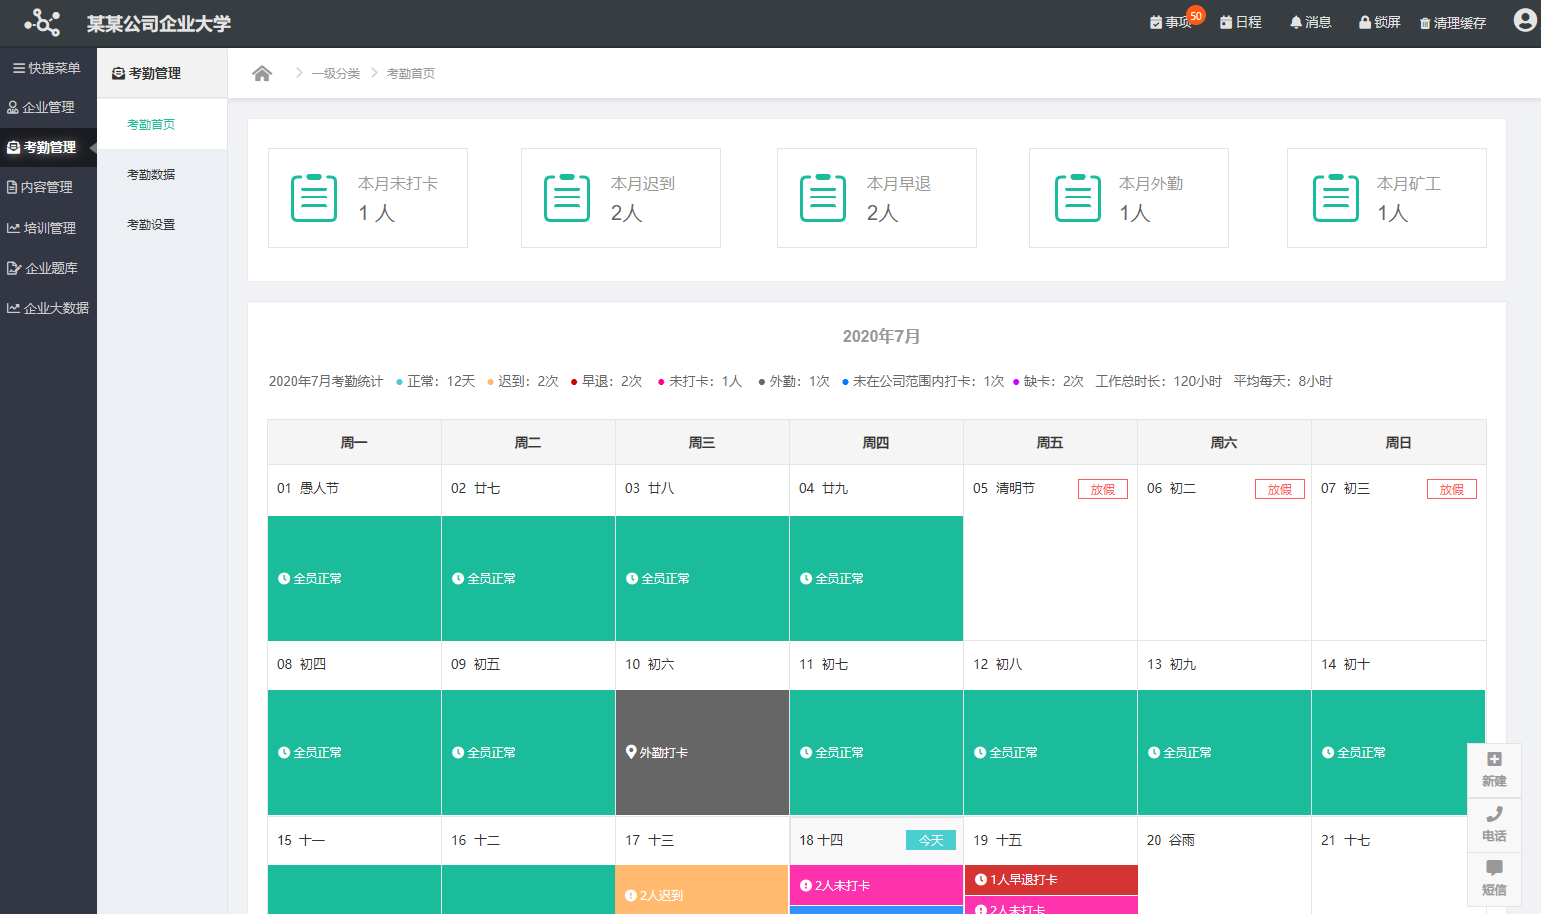This screenshot has height=914, width=1541.
Task: Select 考勤管理 in the sidebar
Action: point(48,147)
